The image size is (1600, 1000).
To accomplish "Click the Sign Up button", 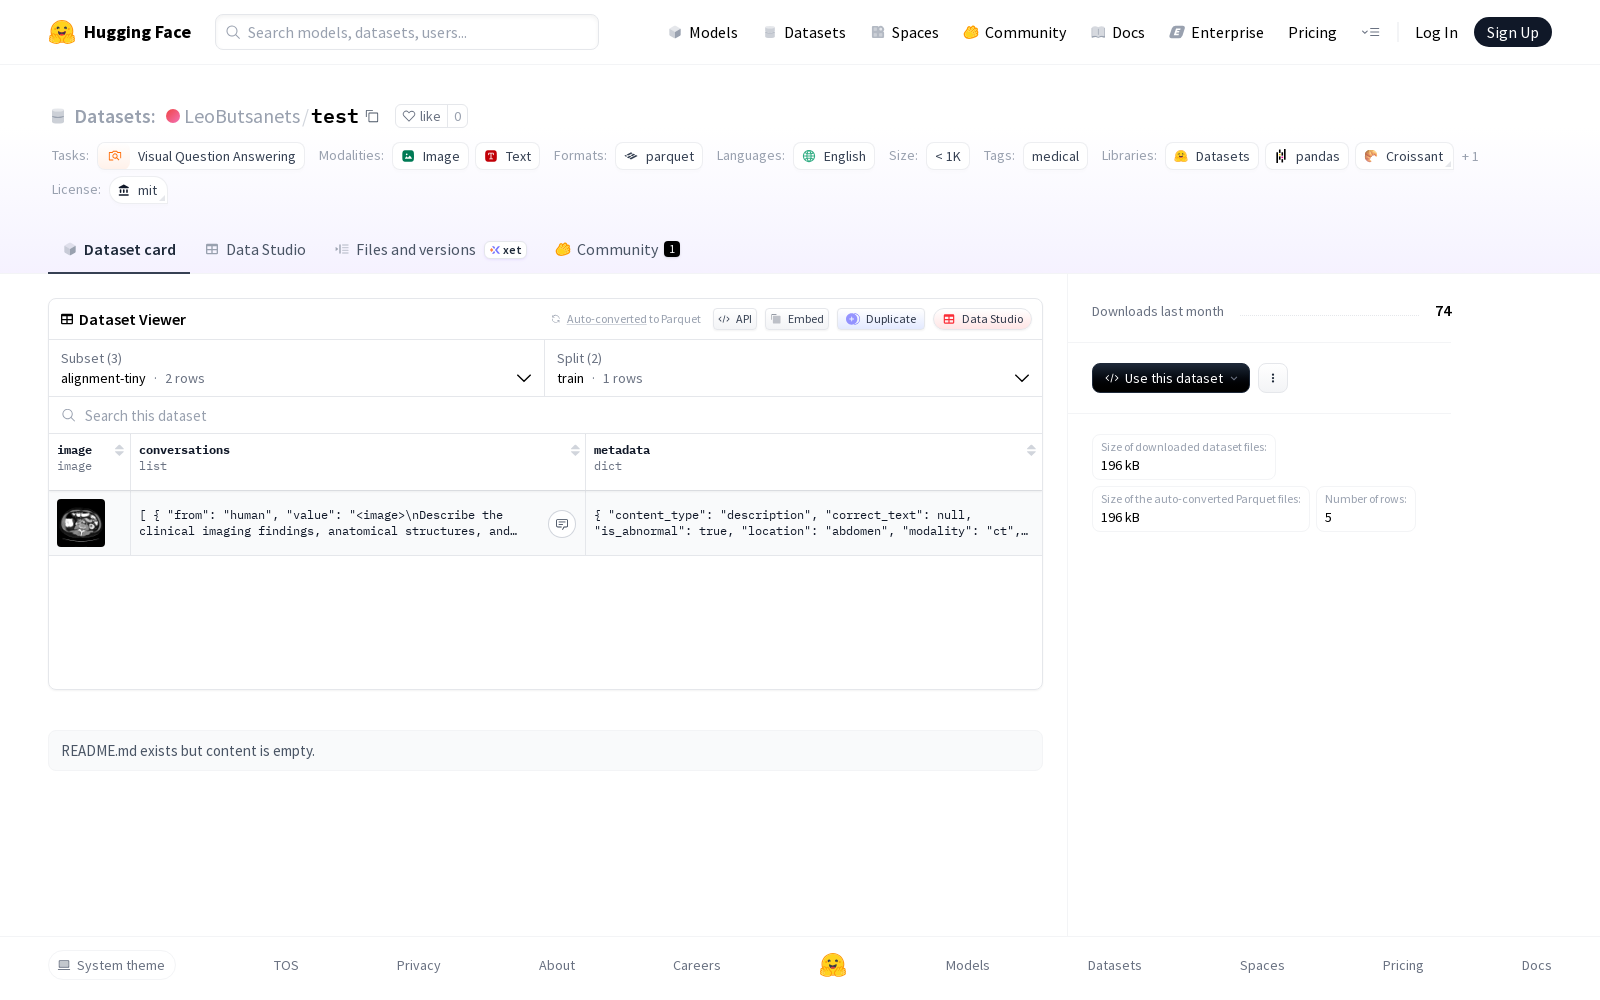I will point(1512,32).
